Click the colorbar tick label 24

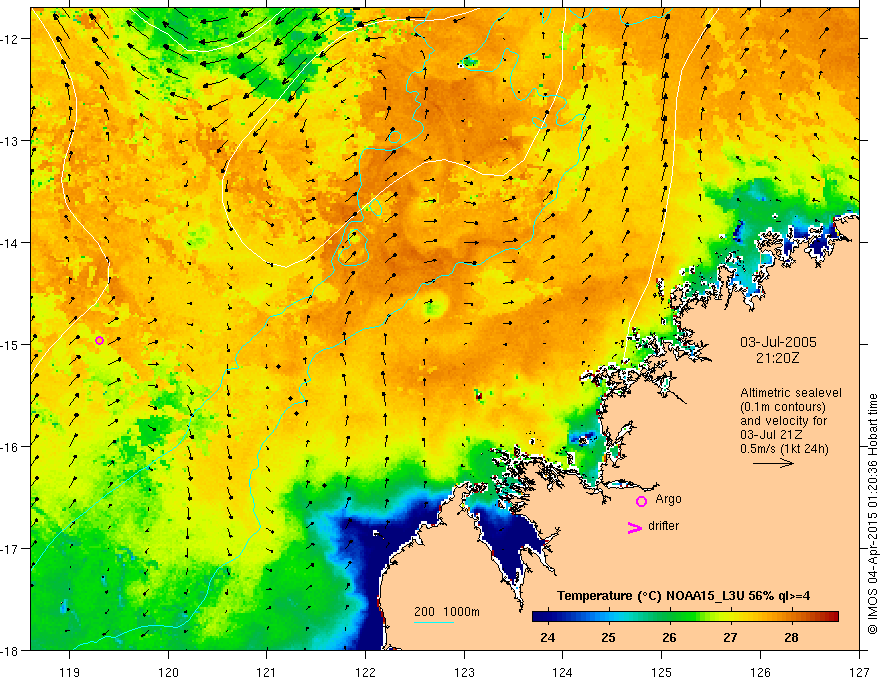click(548, 637)
